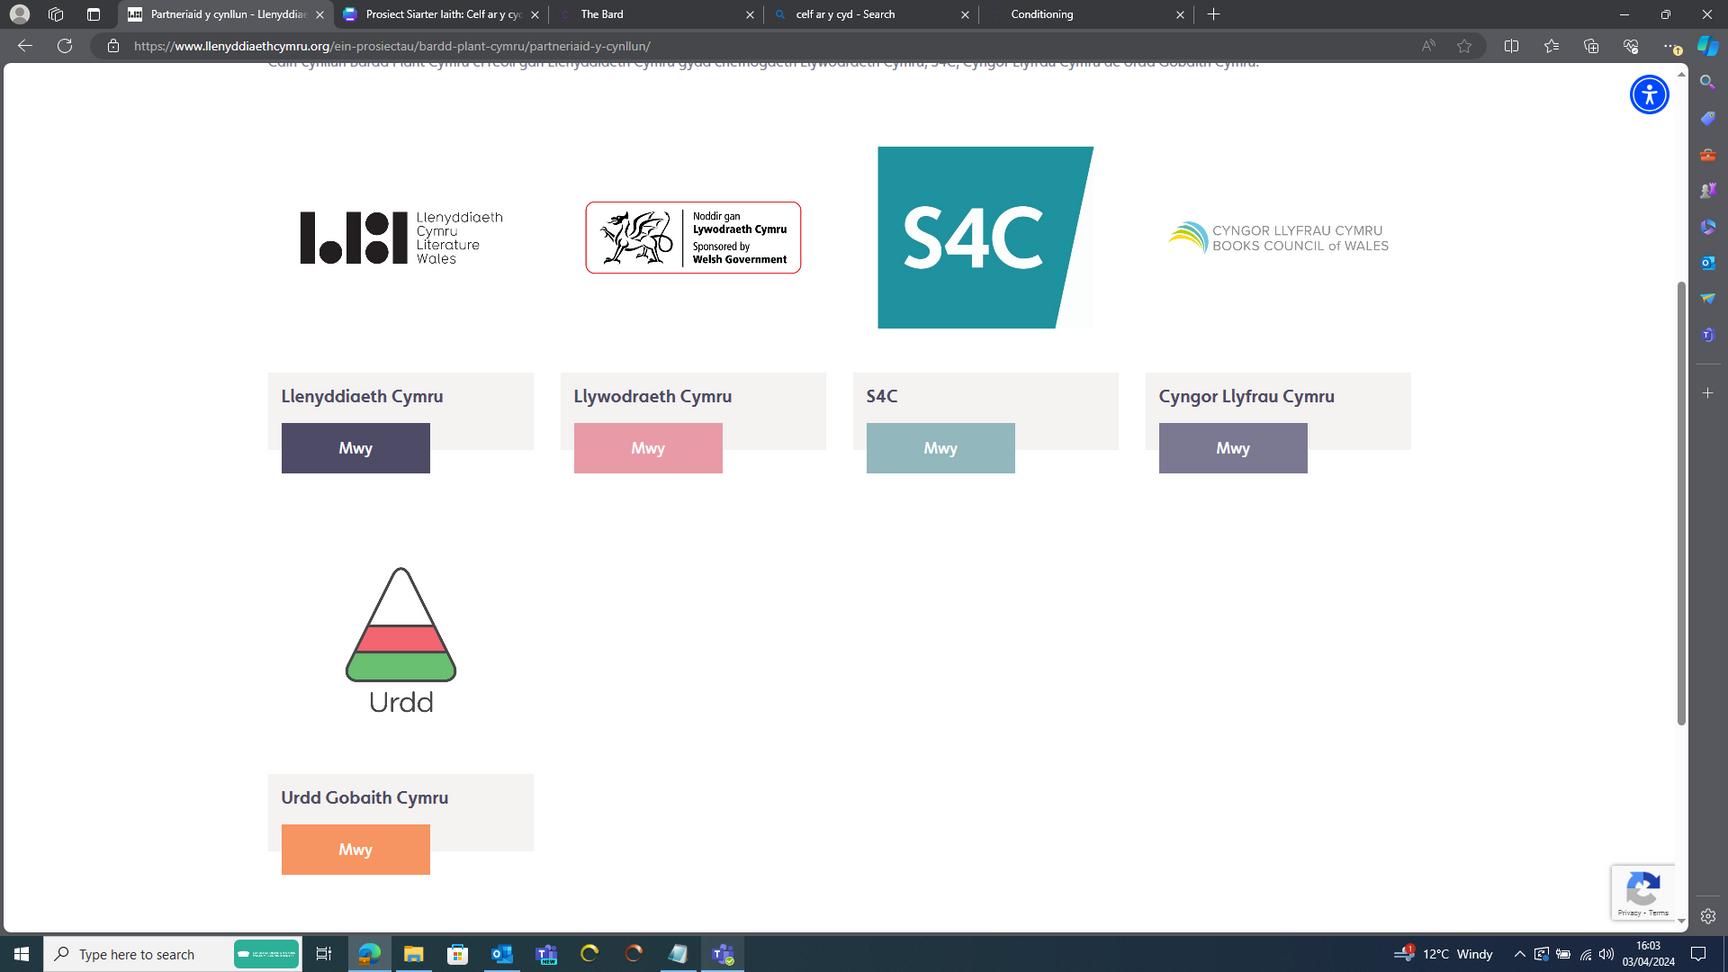Viewport: 1728px width, 972px height.
Task: View site information lock icon
Action: pos(113,46)
